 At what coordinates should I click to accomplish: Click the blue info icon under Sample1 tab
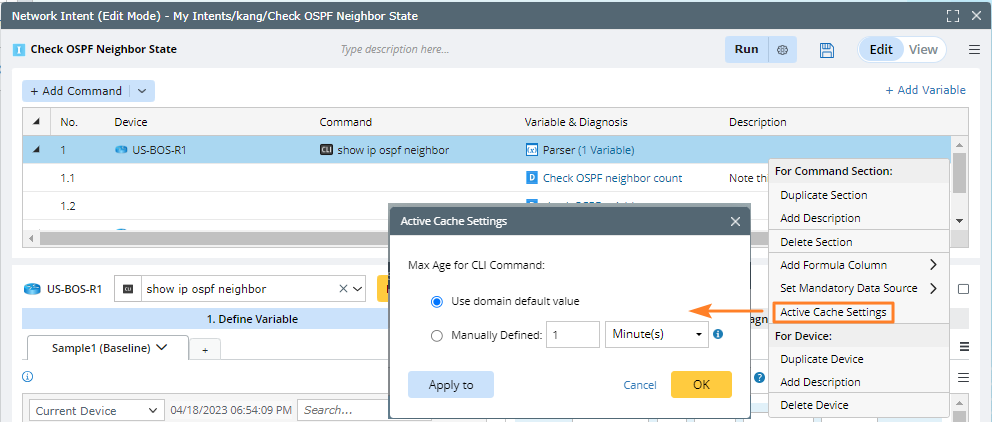(27, 377)
